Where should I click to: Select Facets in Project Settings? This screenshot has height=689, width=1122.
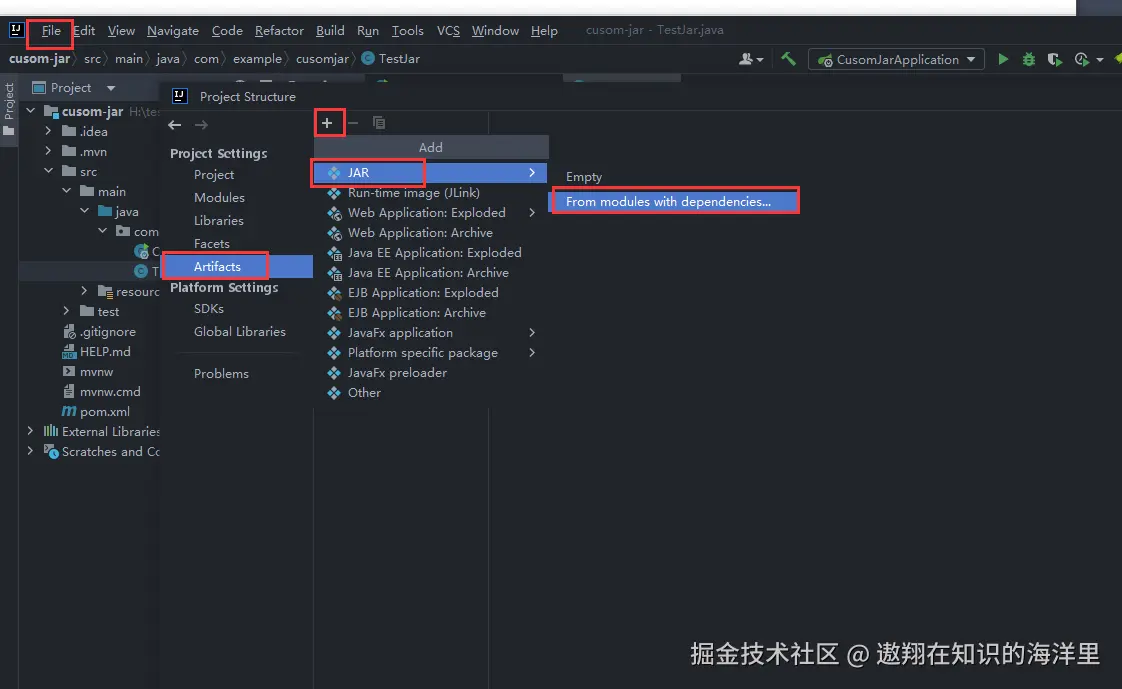(x=211, y=243)
